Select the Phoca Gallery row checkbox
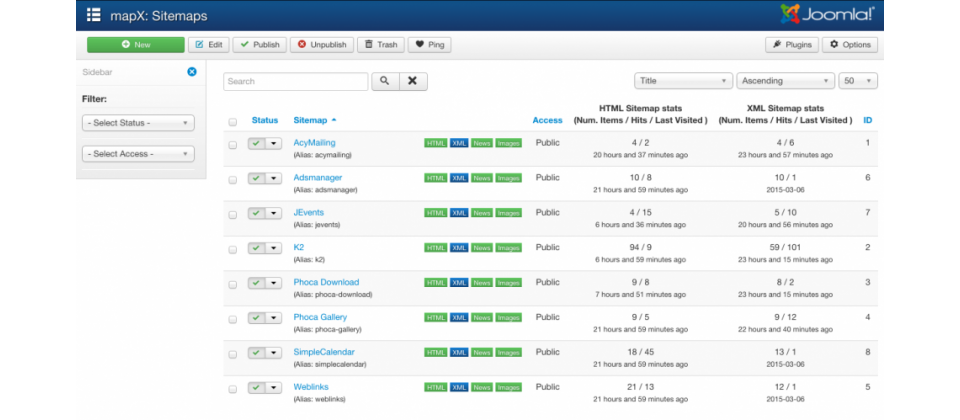Image resolution: width=960 pixels, height=420 pixels. tap(233, 320)
